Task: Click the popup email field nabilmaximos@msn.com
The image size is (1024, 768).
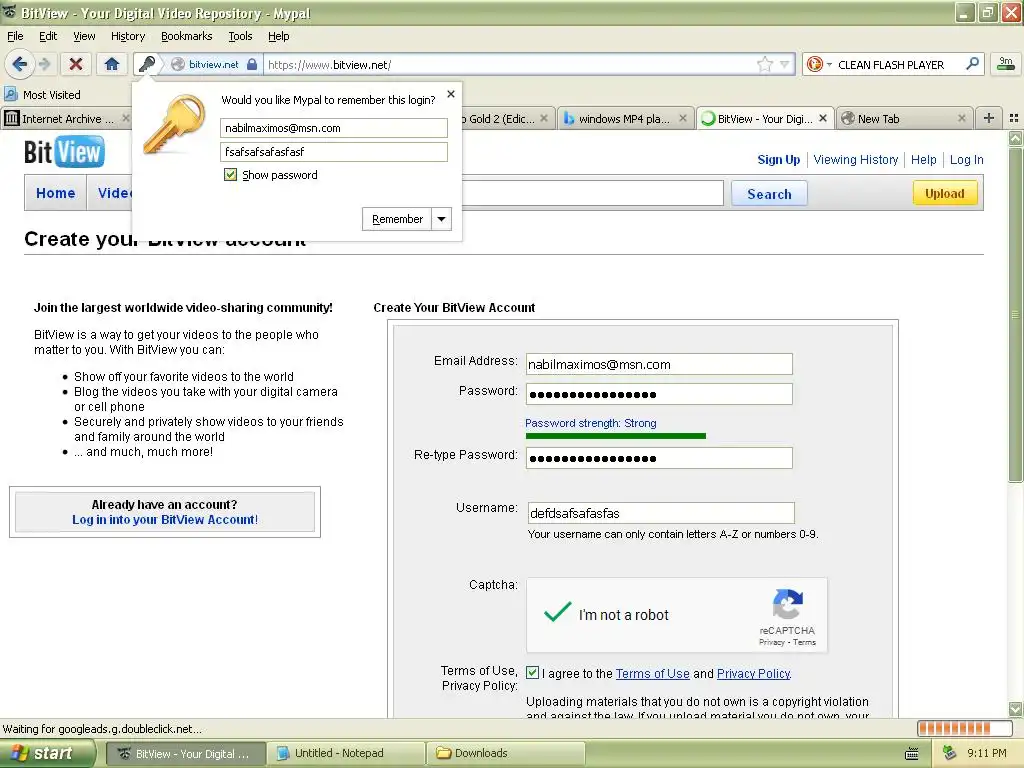Action: pyautogui.click(x=334, y=128)
